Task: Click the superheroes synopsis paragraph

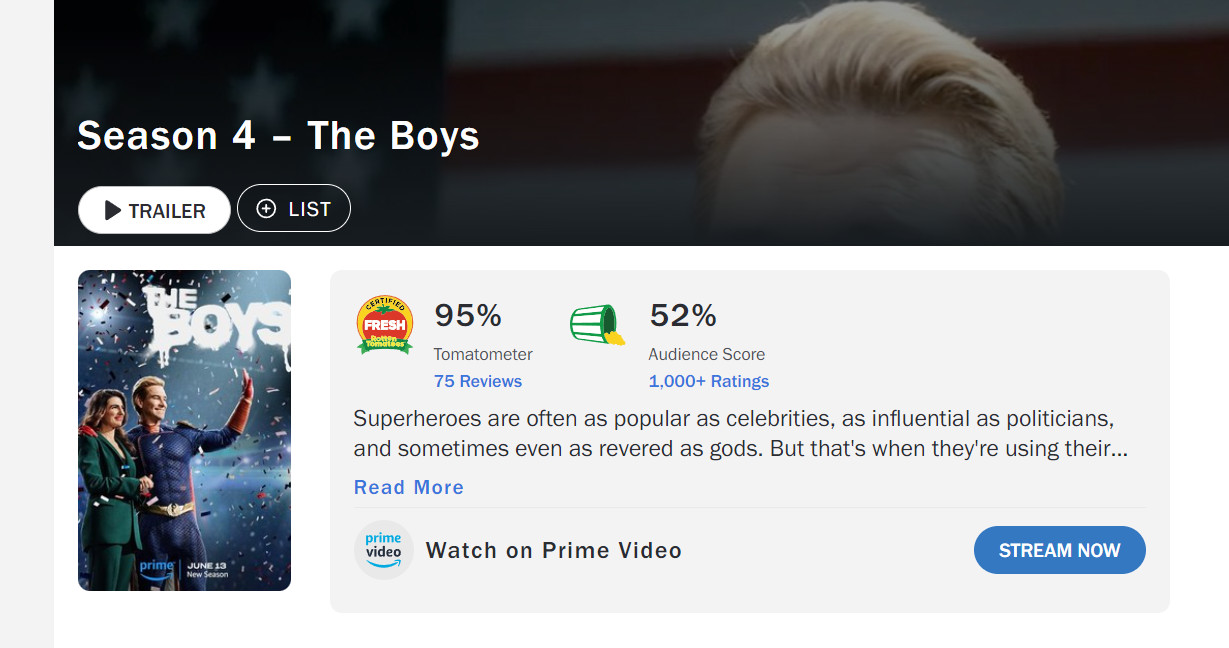Action: (x=741, y=432)
